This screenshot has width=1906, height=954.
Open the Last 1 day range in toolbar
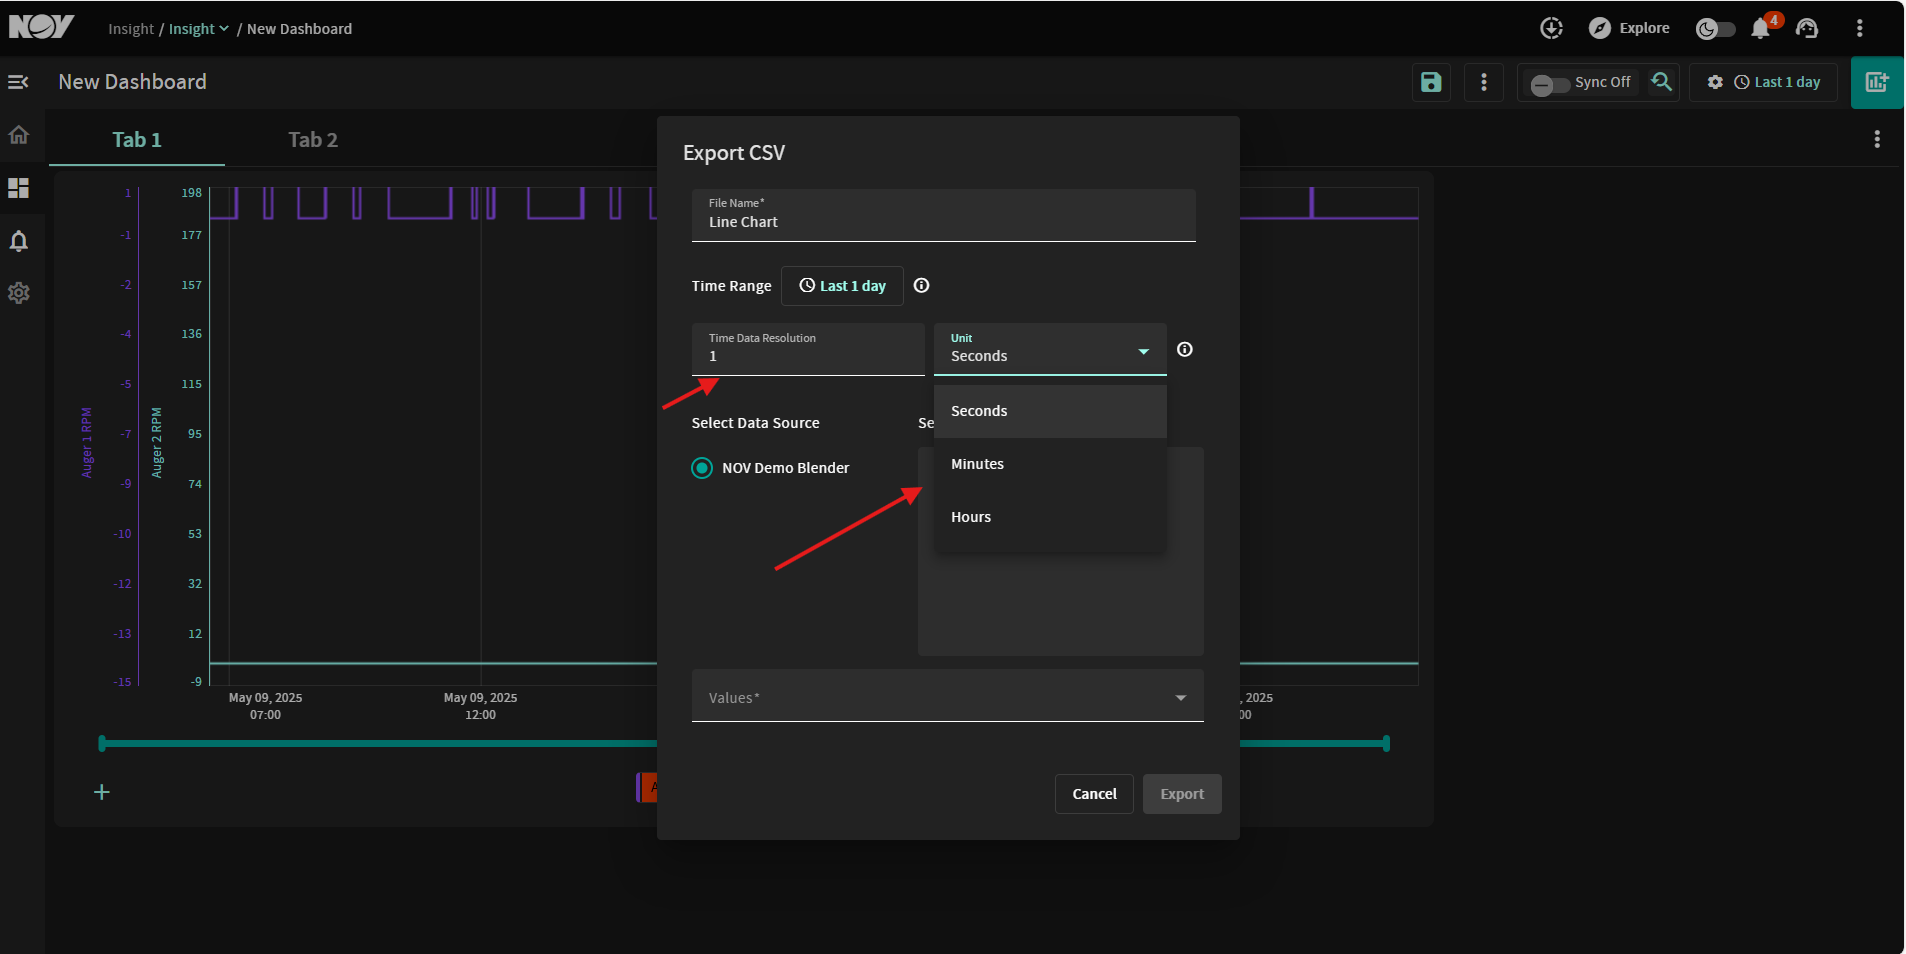pos(1777,82)
